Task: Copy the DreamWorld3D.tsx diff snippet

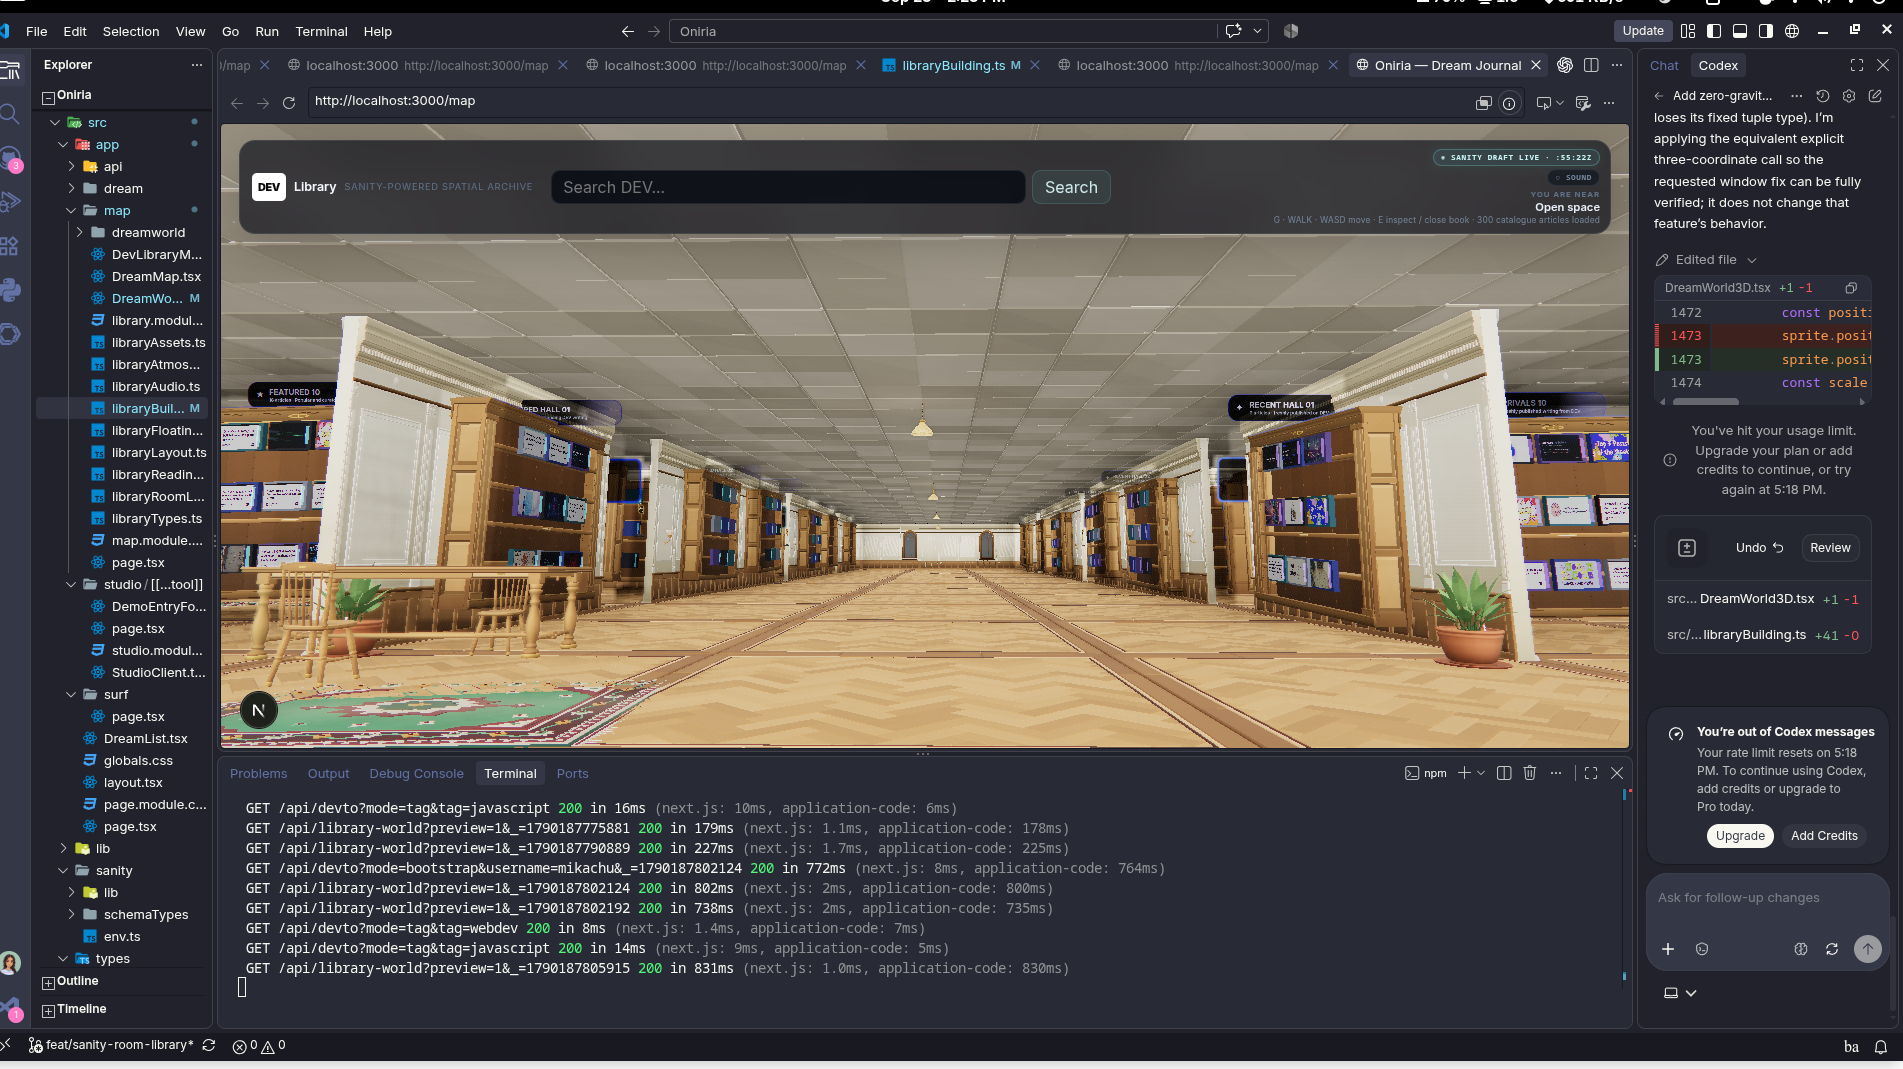Action: point(1851,288)
